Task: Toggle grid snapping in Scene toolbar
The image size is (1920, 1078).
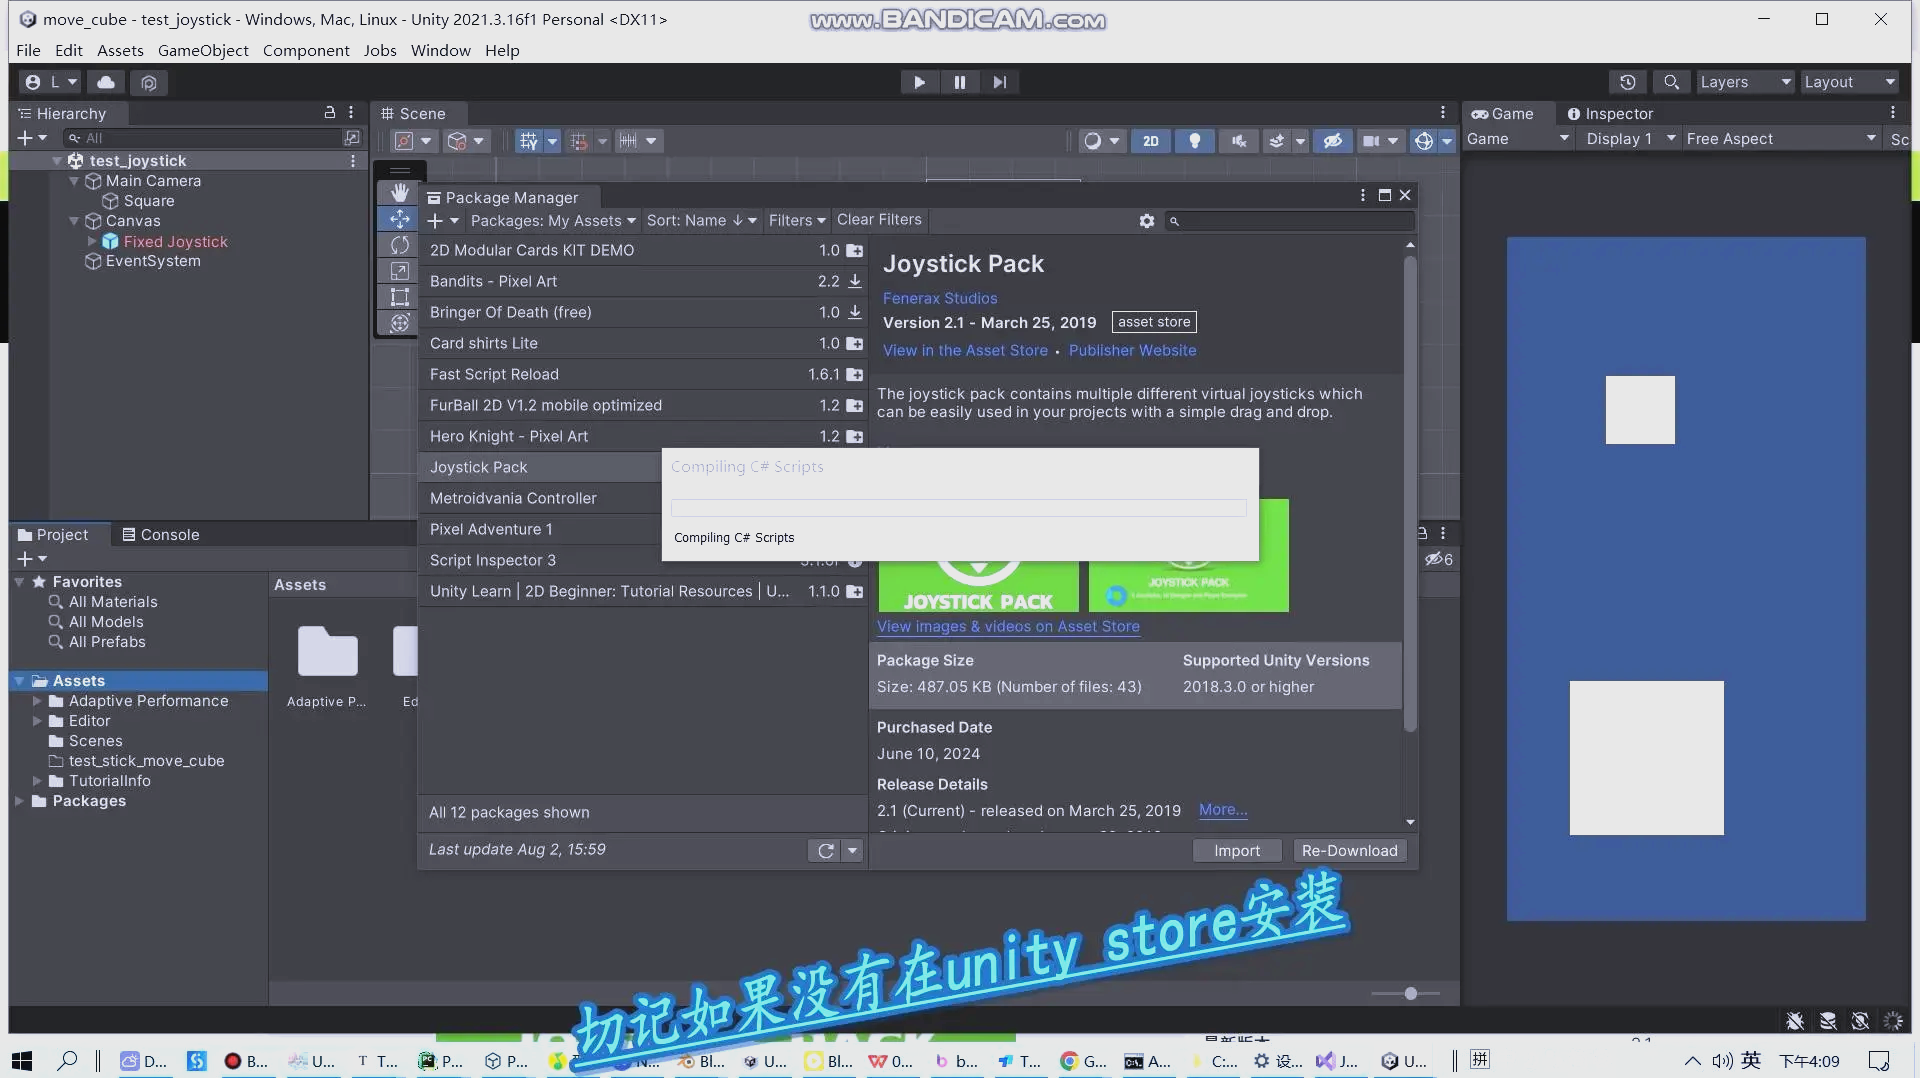Action: click(579, 141)
